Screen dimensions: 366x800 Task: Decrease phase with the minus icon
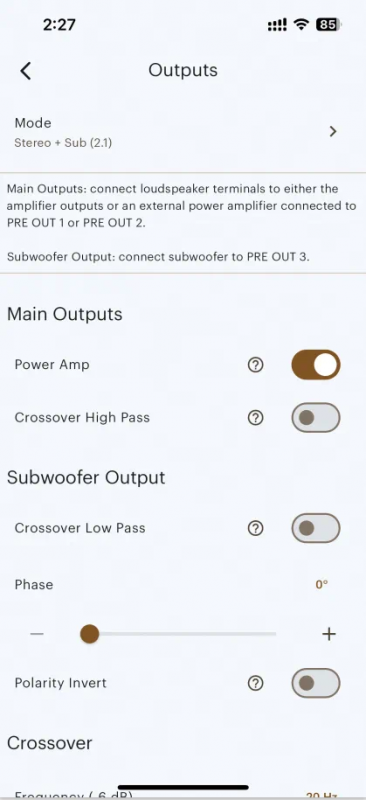37,634
